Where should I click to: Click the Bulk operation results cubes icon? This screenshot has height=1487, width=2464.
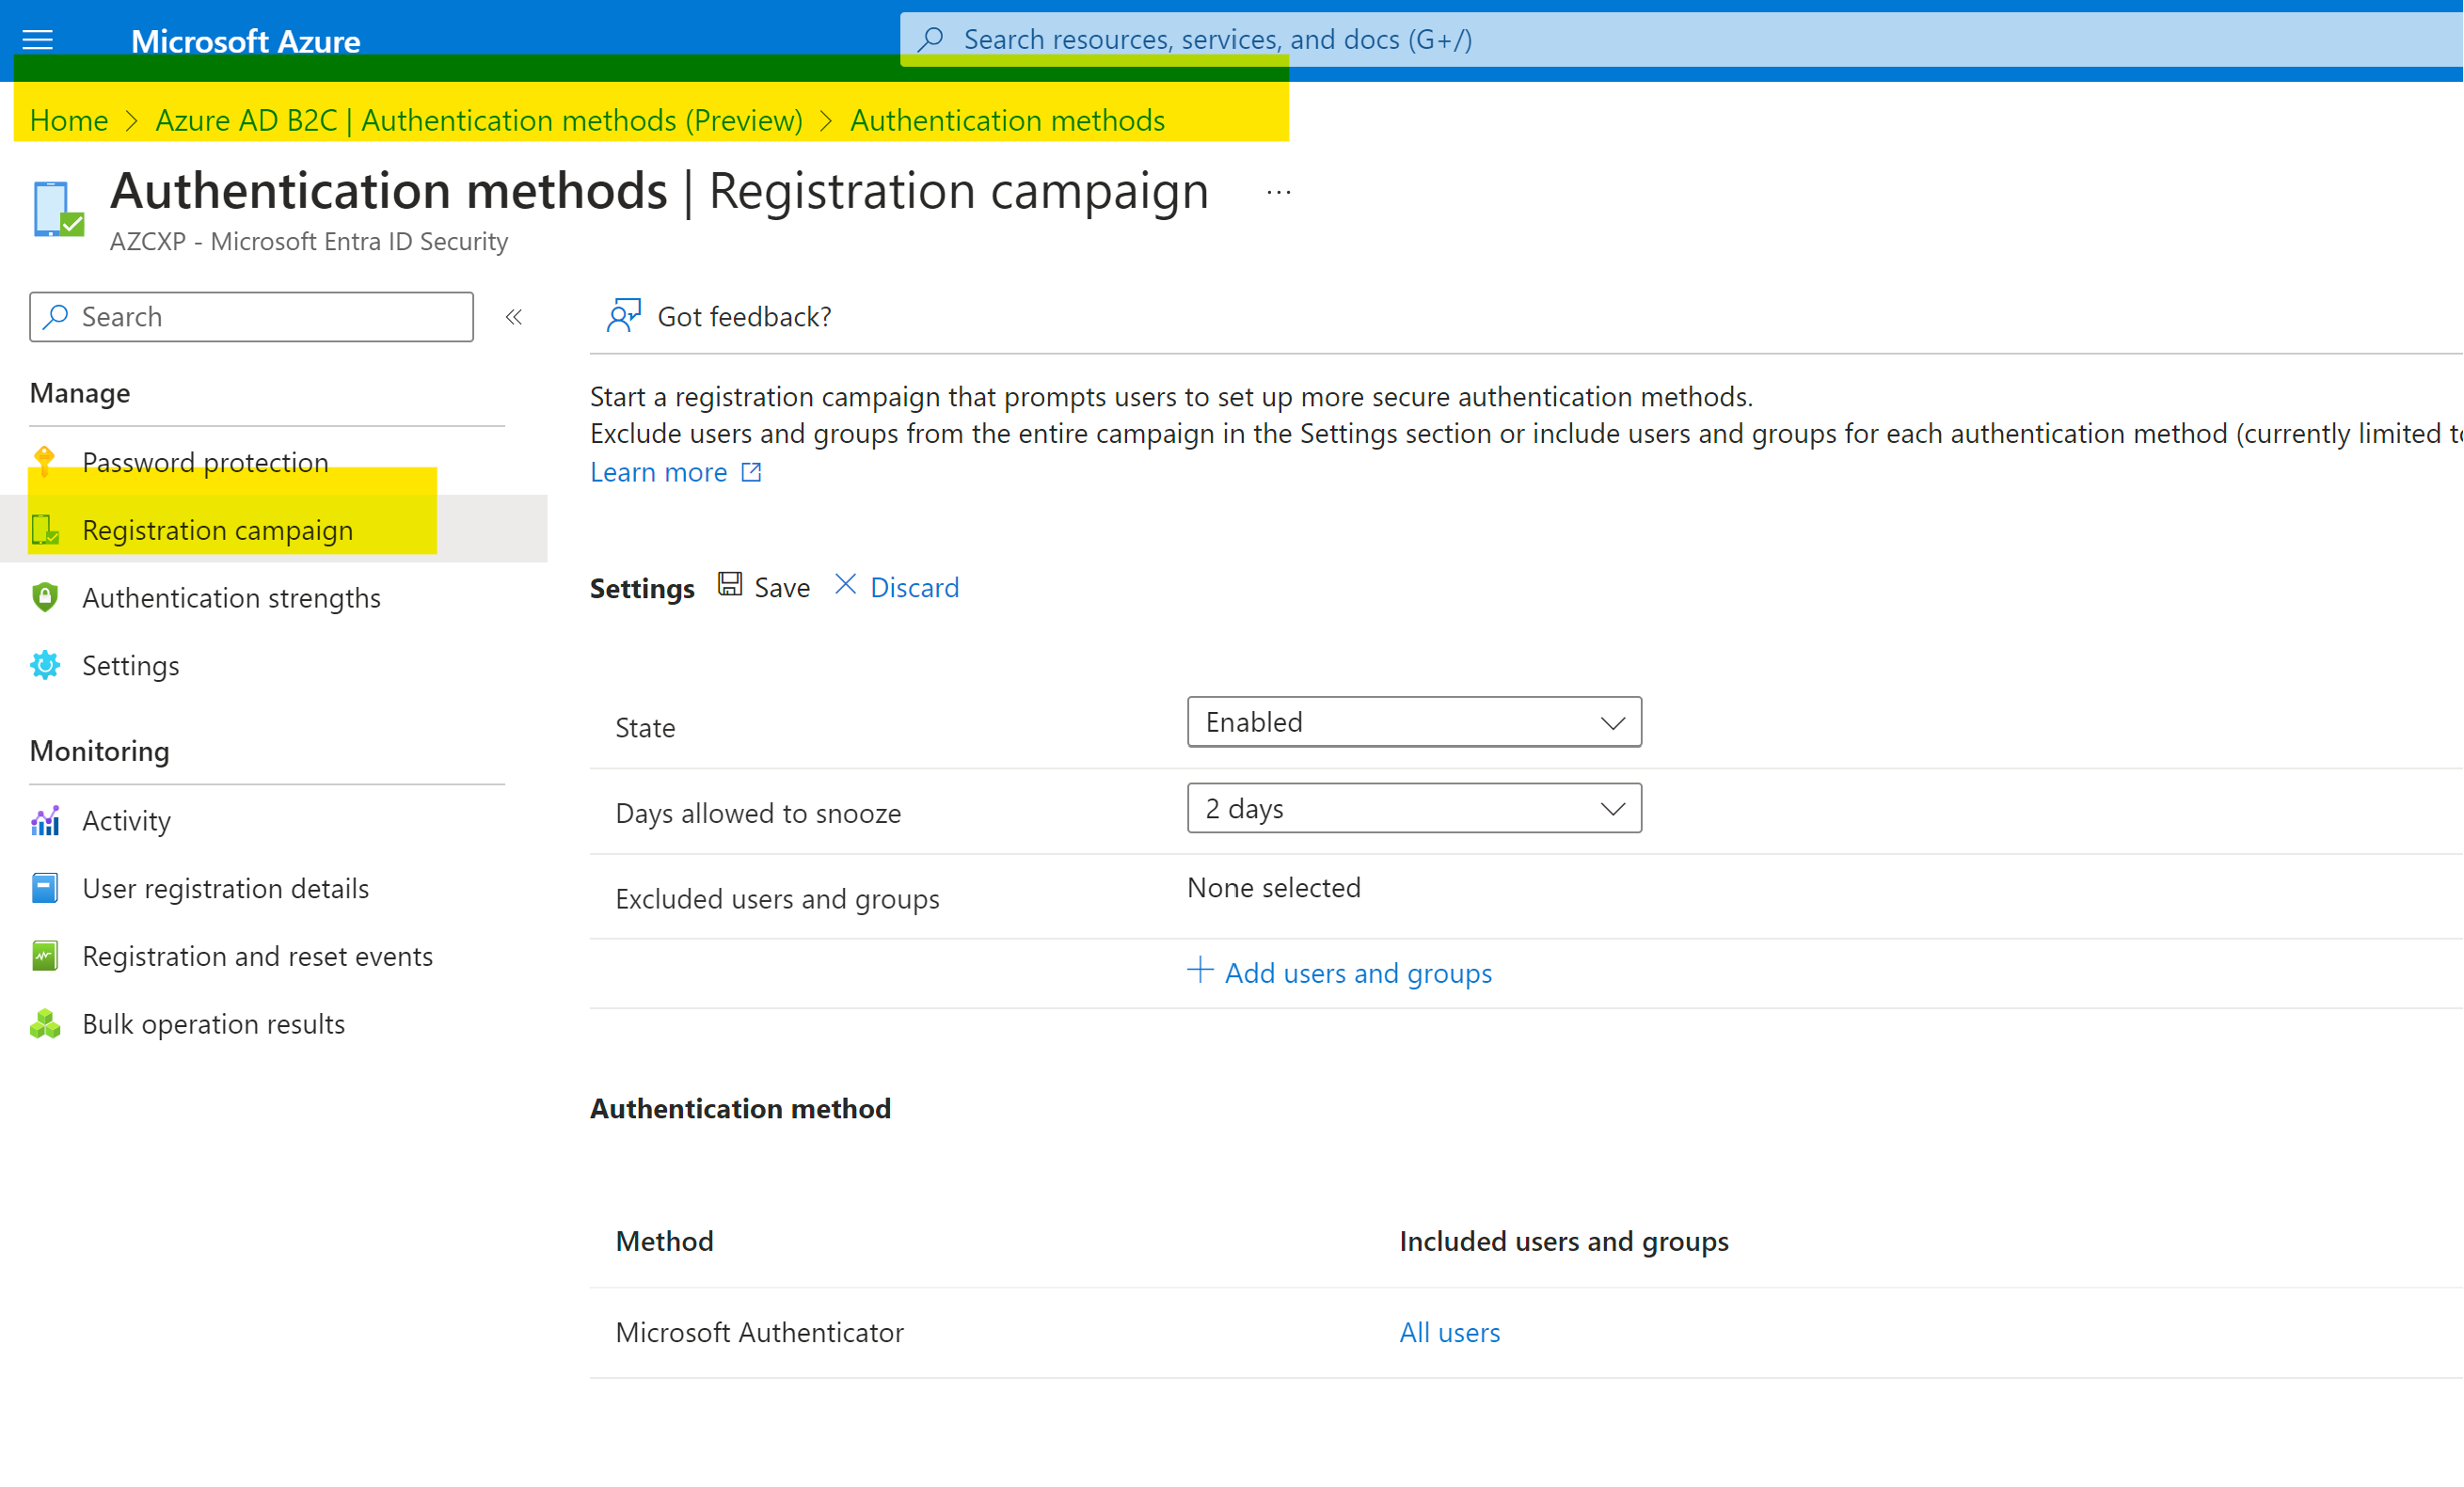[x=44, y=1023]
